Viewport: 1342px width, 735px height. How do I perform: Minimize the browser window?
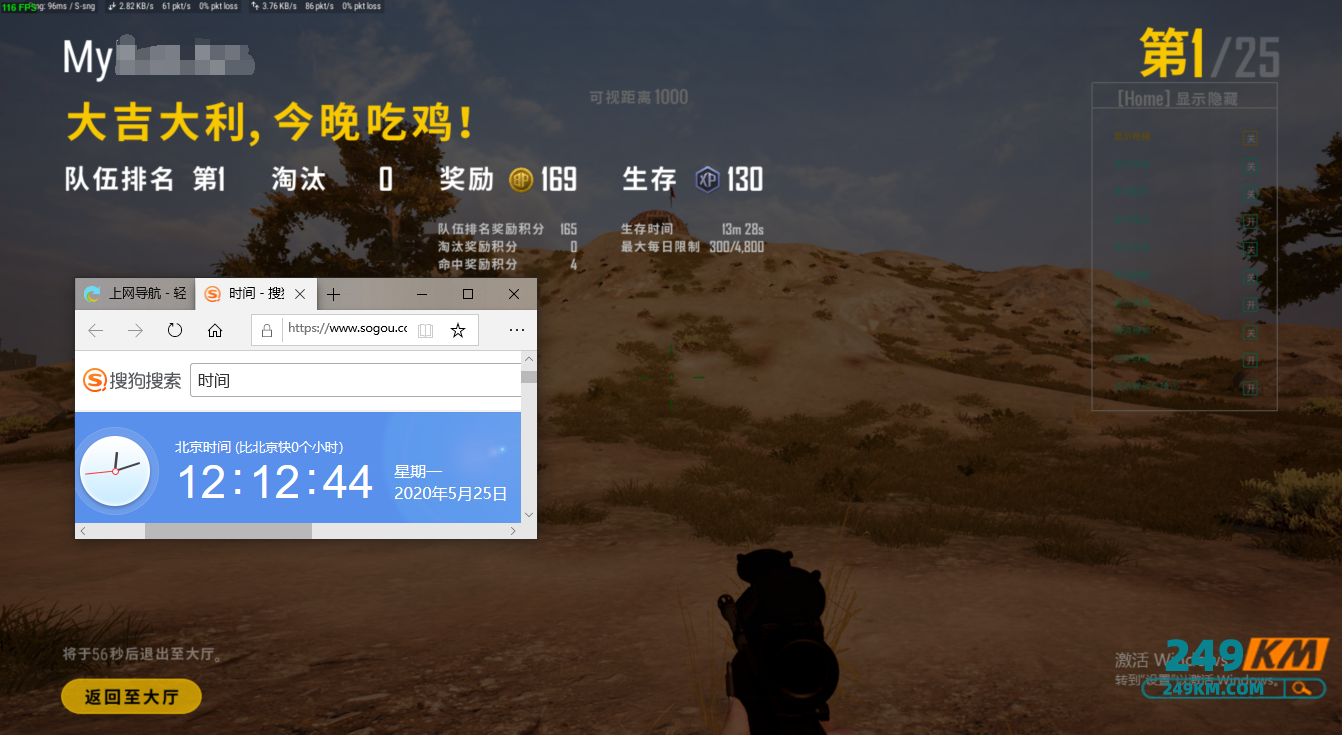422,294
